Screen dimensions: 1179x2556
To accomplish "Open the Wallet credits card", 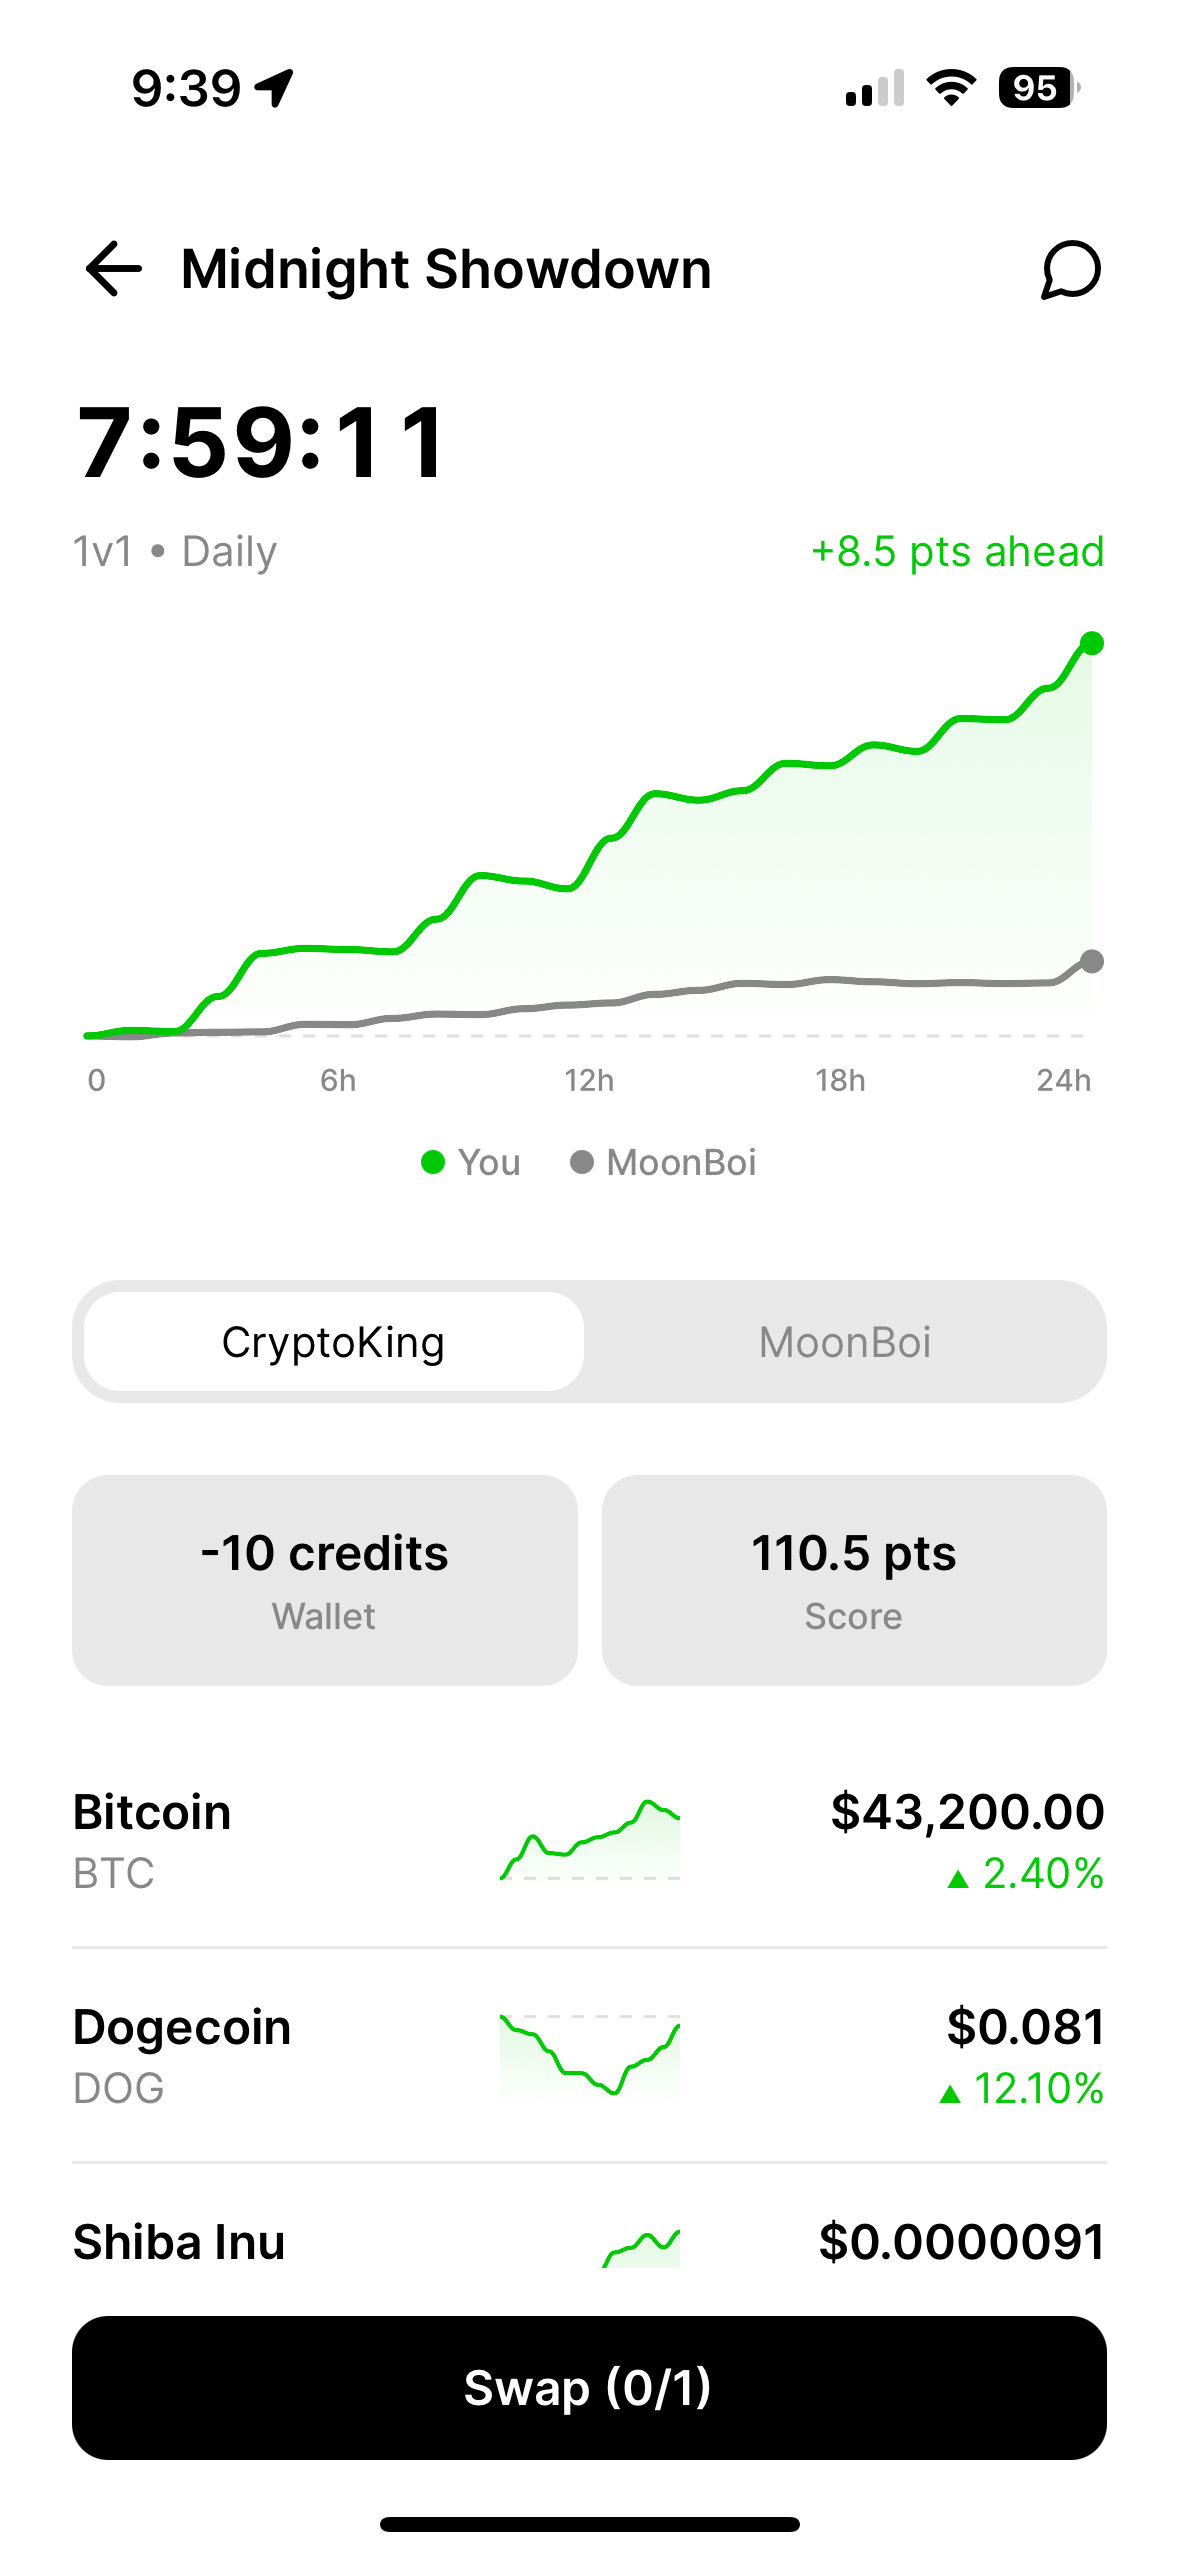I will click(x=325, y=1580).
